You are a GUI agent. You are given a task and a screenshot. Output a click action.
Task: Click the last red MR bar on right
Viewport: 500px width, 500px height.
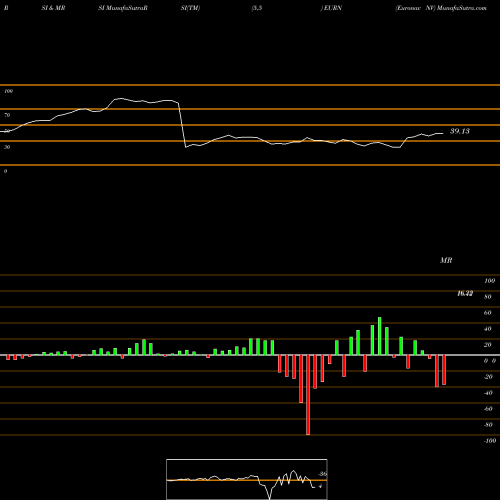click(x=444, y=370)
